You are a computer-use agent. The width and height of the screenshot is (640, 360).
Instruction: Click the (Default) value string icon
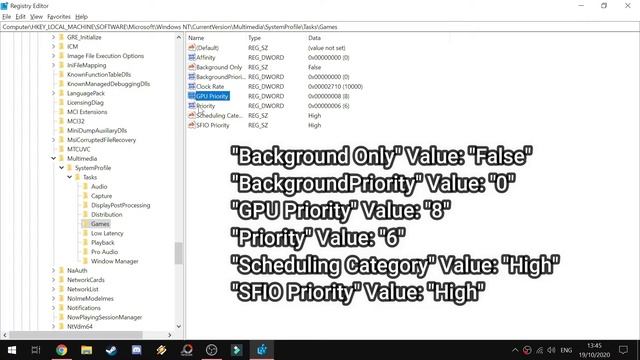191,47
